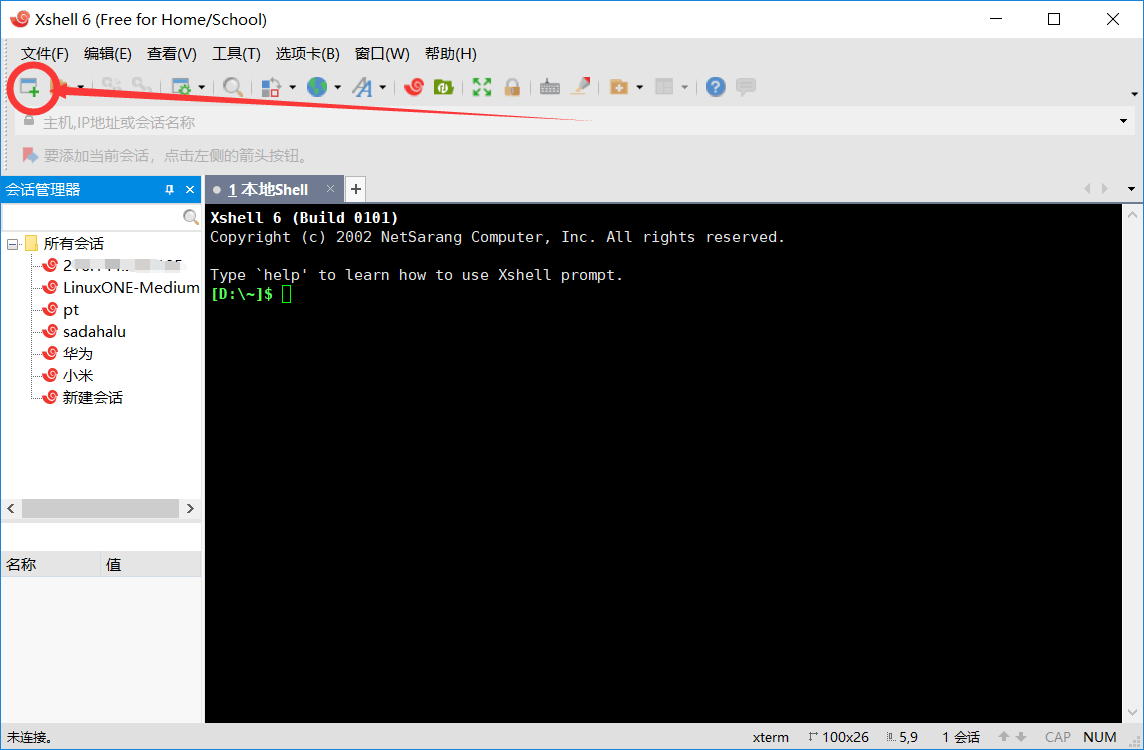Toggle full screen mode icon

tap(482, 87)
